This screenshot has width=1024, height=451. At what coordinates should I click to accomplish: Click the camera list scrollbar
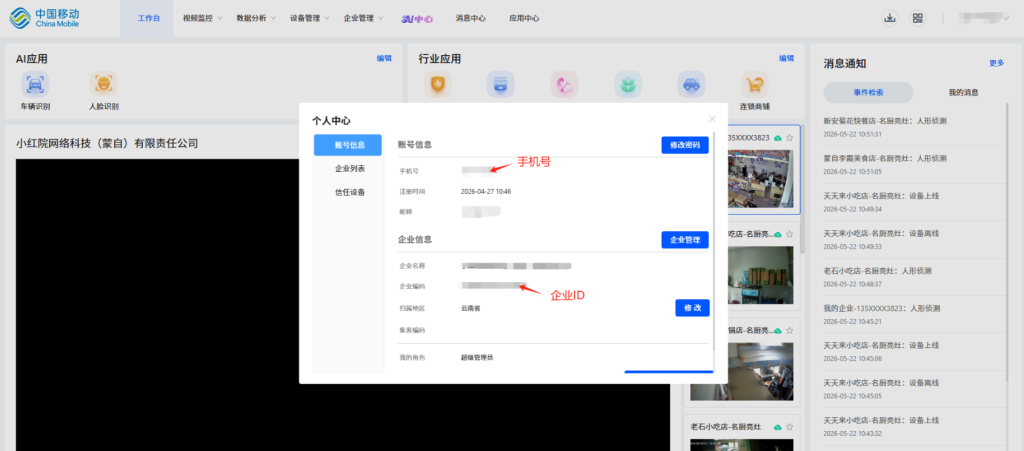pos(803,189)
